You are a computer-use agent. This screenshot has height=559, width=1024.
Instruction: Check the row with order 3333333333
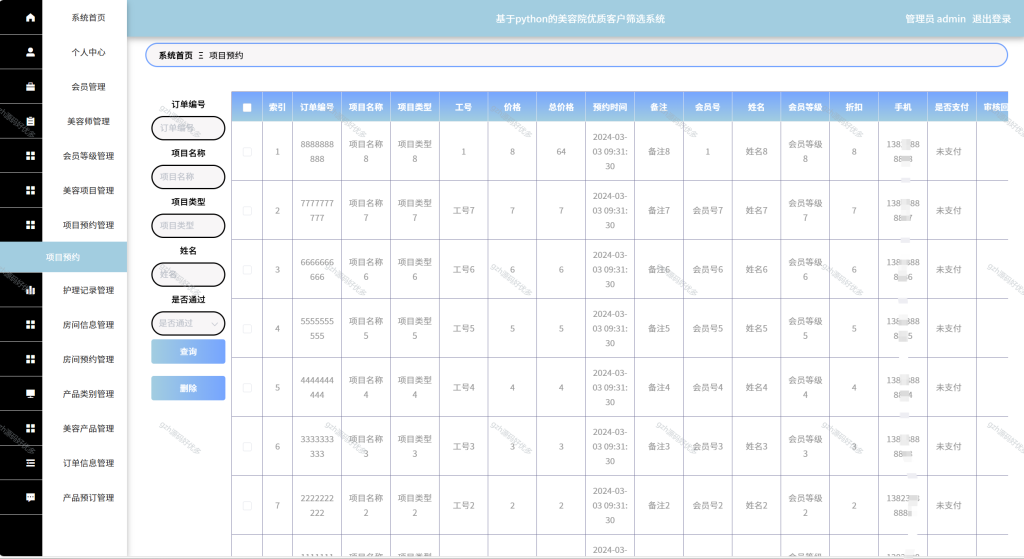247,447
